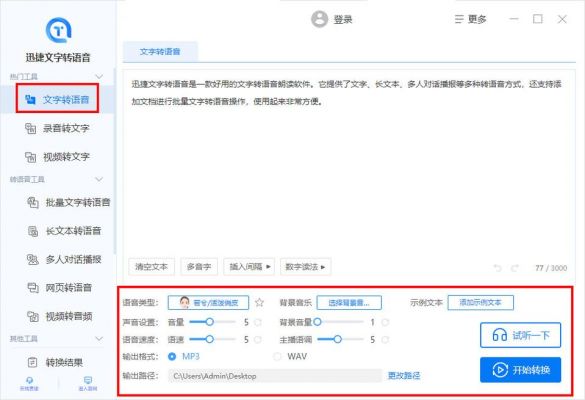Collapse the 转语音工具 section
Image resolution: width=585 pixels, height=400 pixels.
coord(99,179)
